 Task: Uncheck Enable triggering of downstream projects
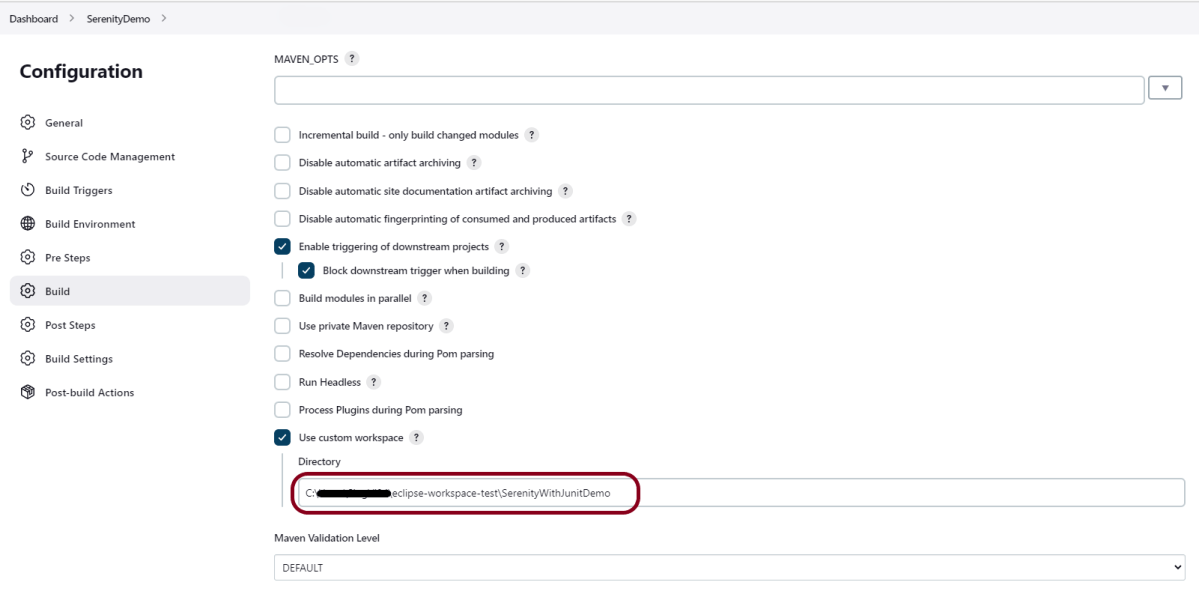tap(282, 247)
